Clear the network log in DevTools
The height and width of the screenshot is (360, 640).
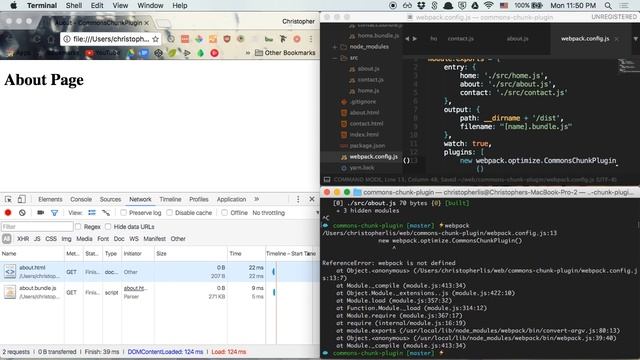[22, 213]
